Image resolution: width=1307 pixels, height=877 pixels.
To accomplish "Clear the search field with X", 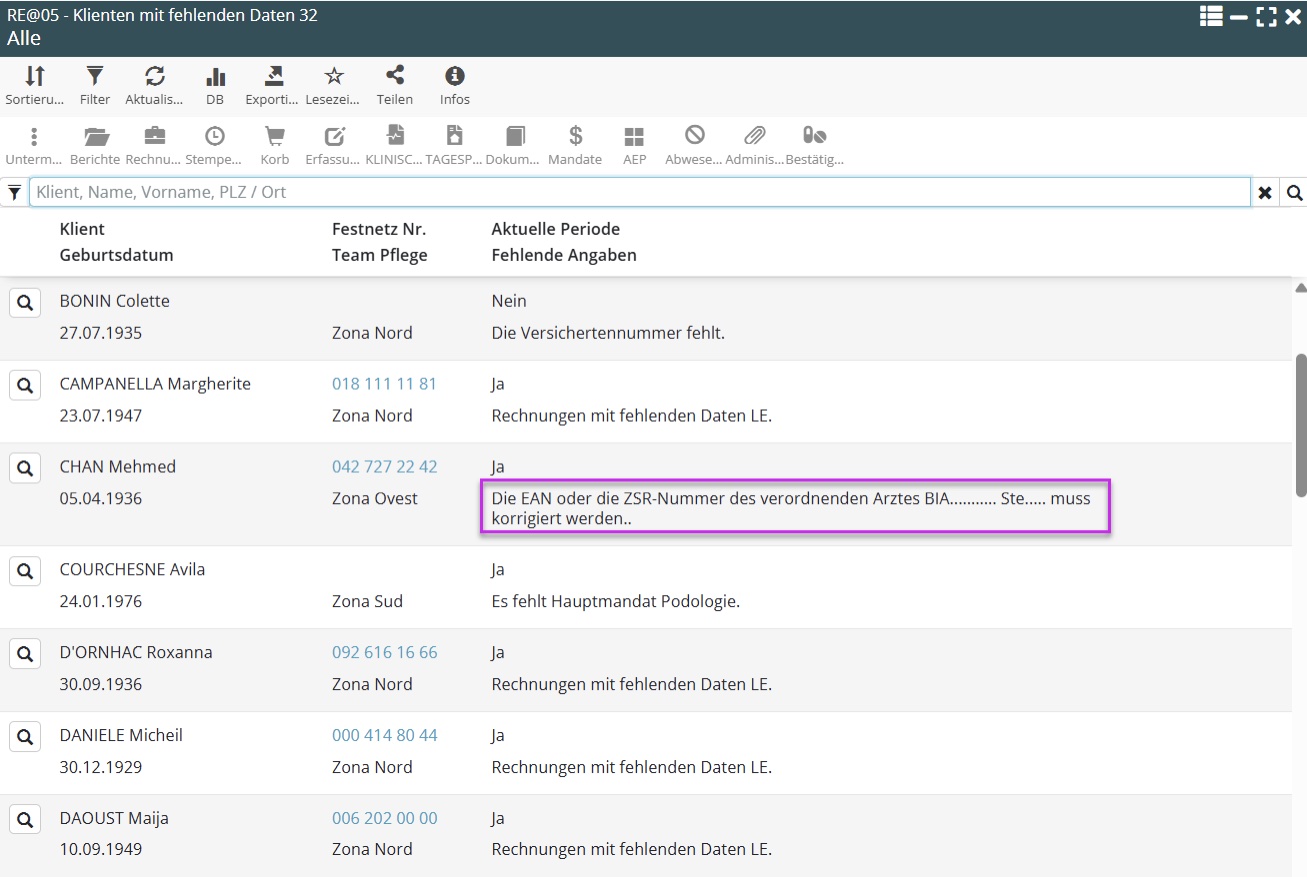I will pyautogui.click(x=1265, y=193).
